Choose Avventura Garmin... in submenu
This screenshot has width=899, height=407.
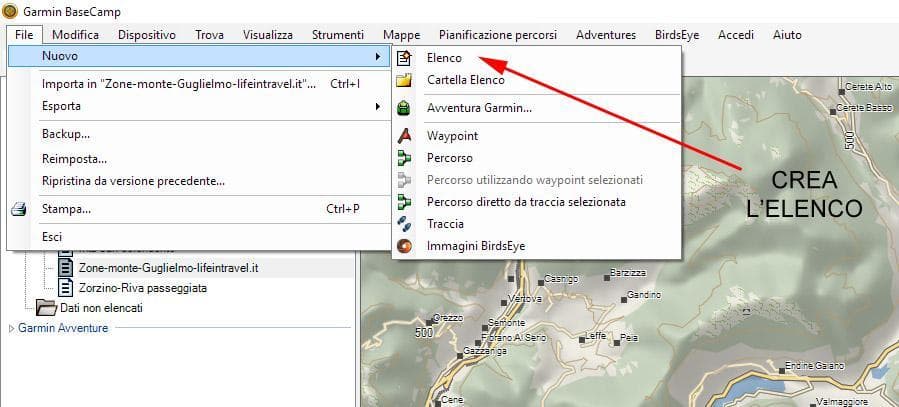(537, 108)
